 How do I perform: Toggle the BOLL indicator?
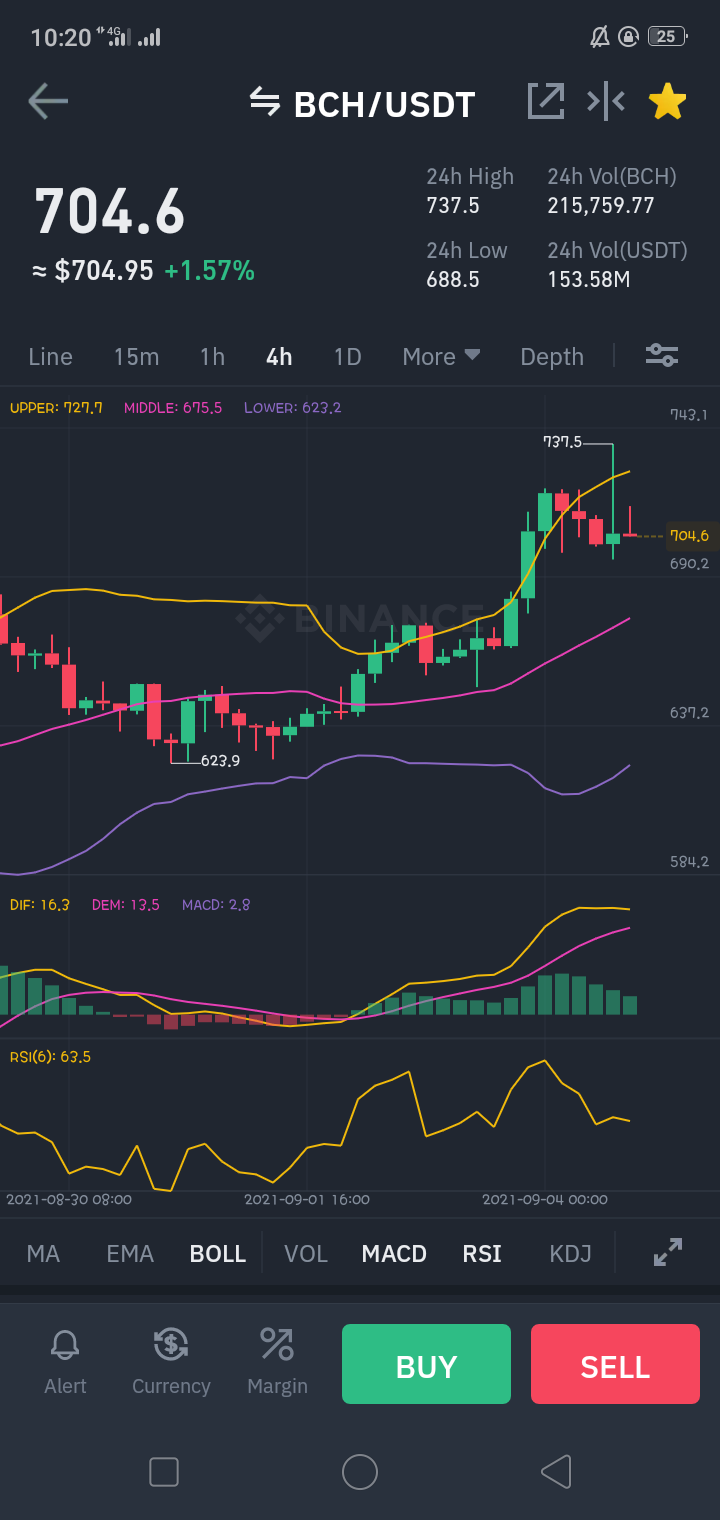point(218,1253)
